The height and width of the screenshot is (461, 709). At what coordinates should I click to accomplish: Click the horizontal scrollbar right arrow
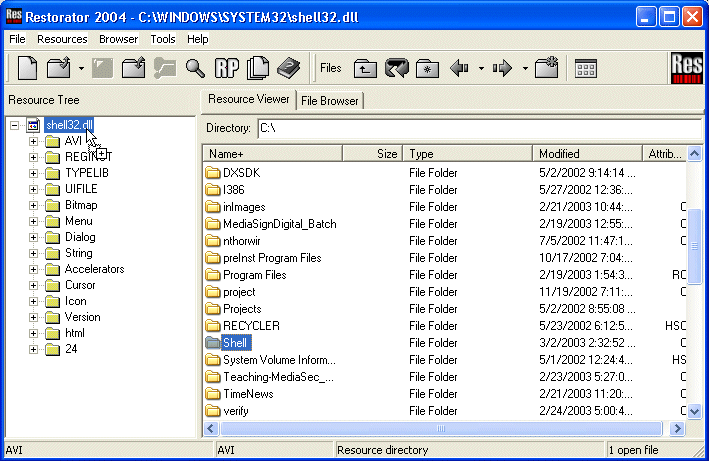(x=677, y=428)
